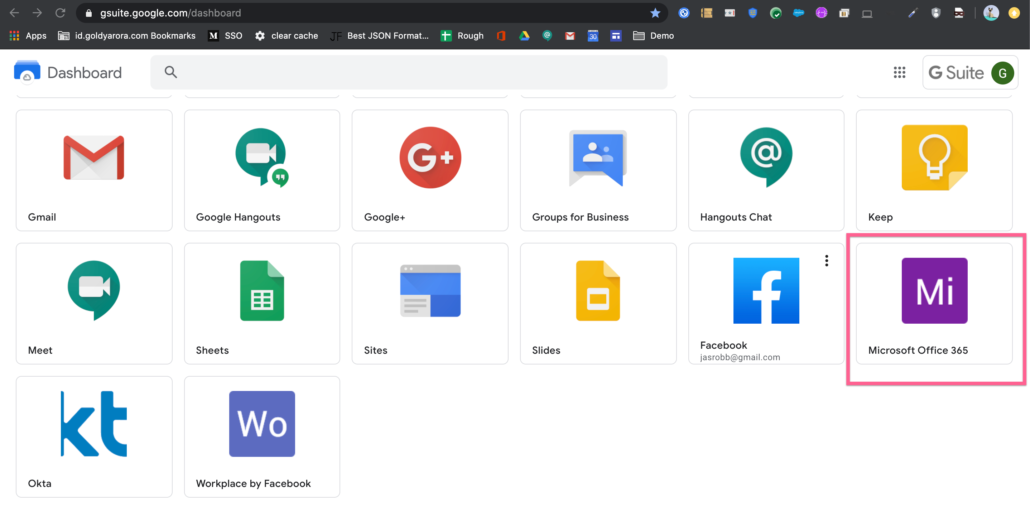Open the Google Hangouts app icon
Viewport: 1030px width, 517px height.
(262, 158)
